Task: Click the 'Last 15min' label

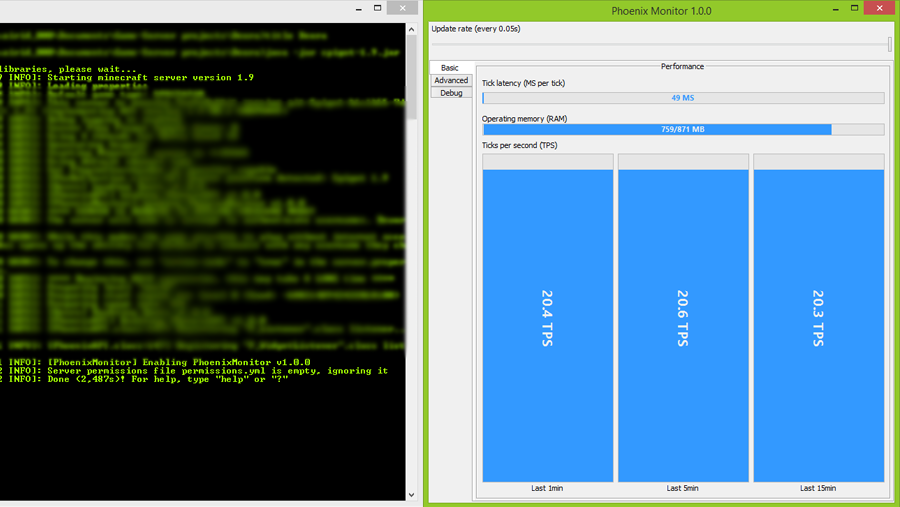Action: click(x=818, y=488)
